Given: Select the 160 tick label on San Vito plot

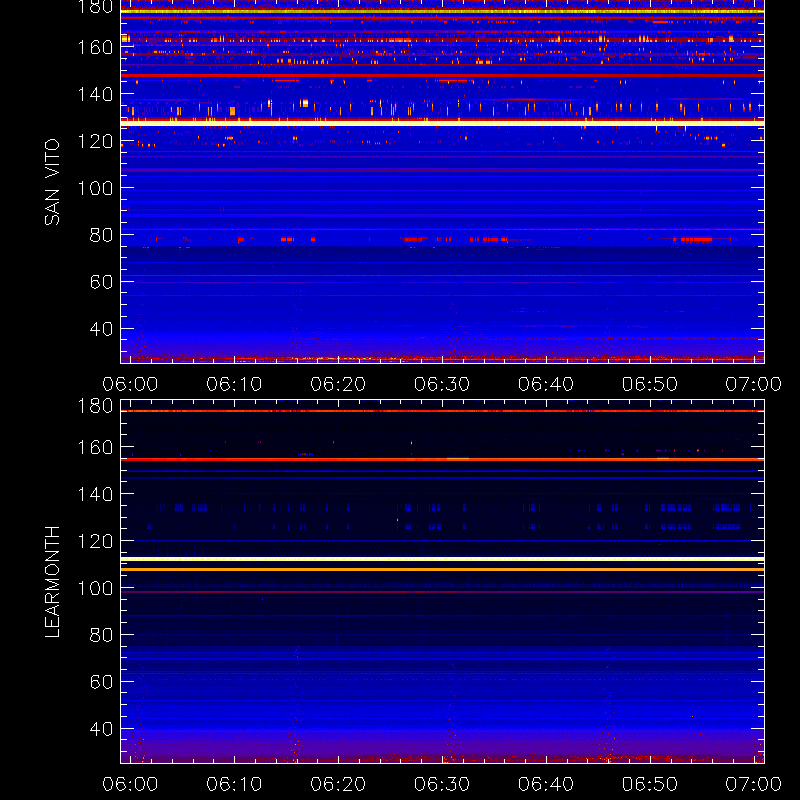Looking at the screenshot, I should tap(95, 47).
